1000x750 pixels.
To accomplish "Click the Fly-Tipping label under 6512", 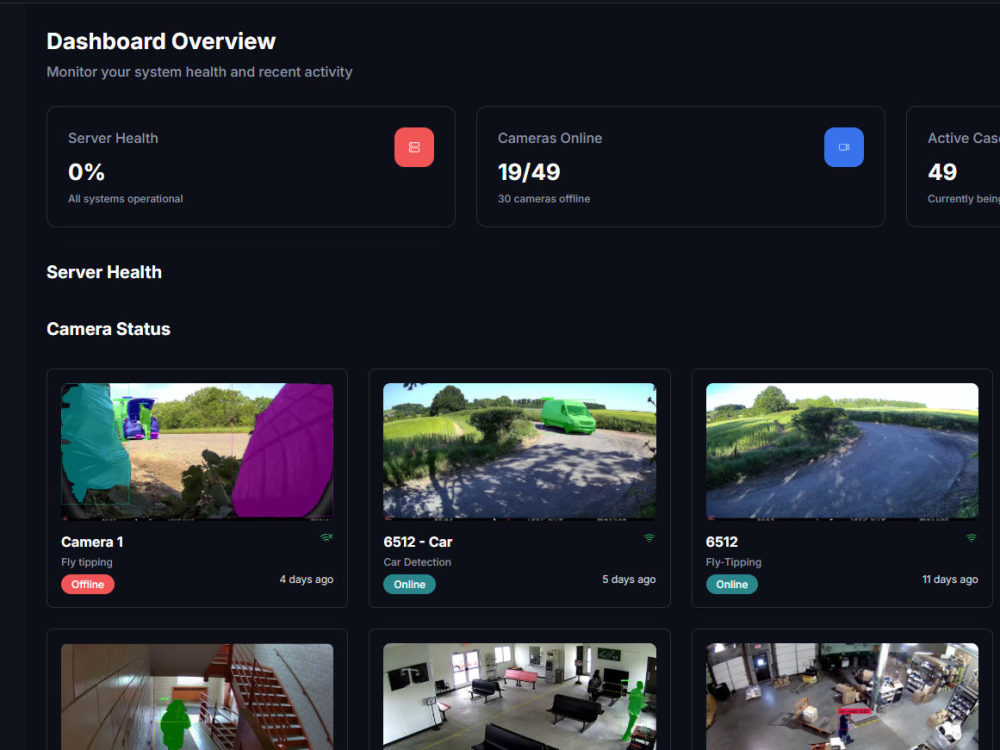I will click(x=733, y=562).
